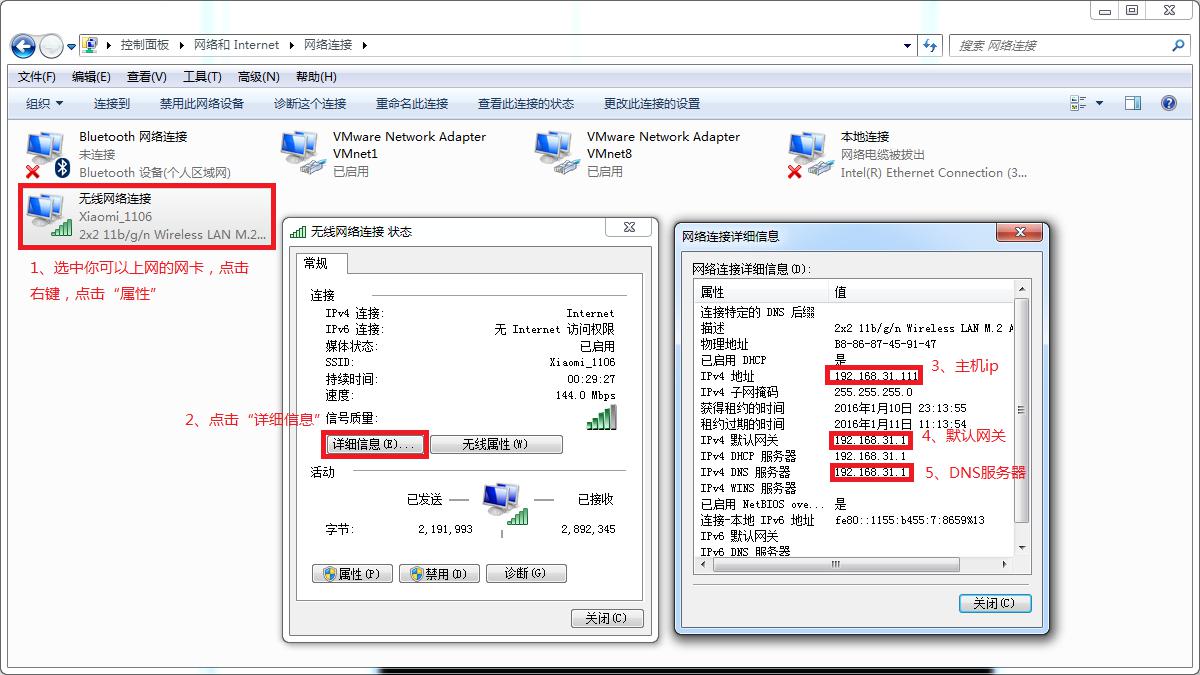Select the 获得租约的时间 row
The width and height of the screenshot is (1200, 675).
click(855, 408)
